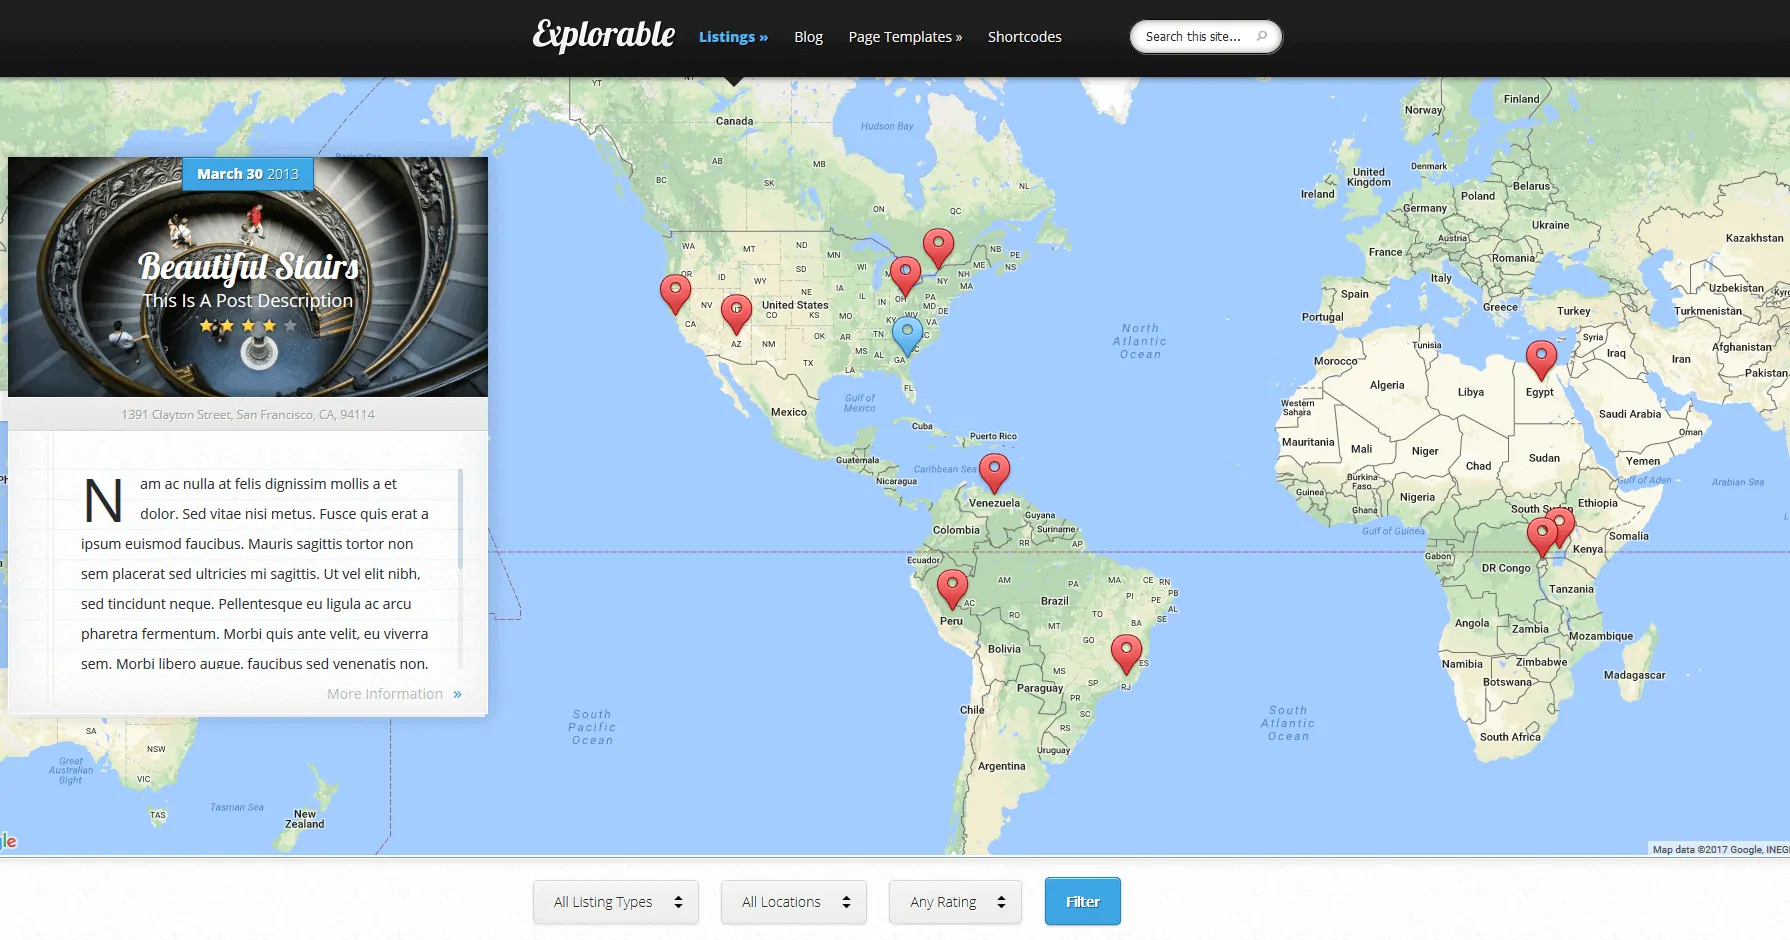Screen dimensions: 1790x940
Task: Expand the 'All Listing Types' dropdown
Action: pyautogui.click(x=616, y=902)
